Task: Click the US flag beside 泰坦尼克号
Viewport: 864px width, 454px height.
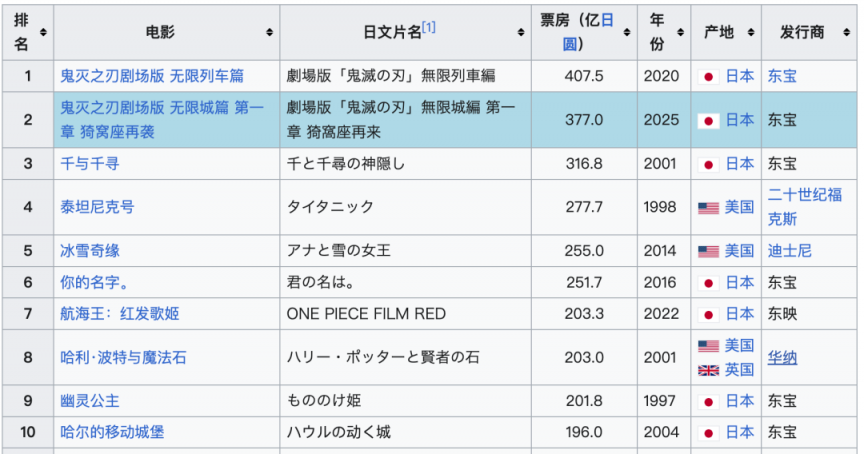Action: pyautogui.click(x=708, y=208)
